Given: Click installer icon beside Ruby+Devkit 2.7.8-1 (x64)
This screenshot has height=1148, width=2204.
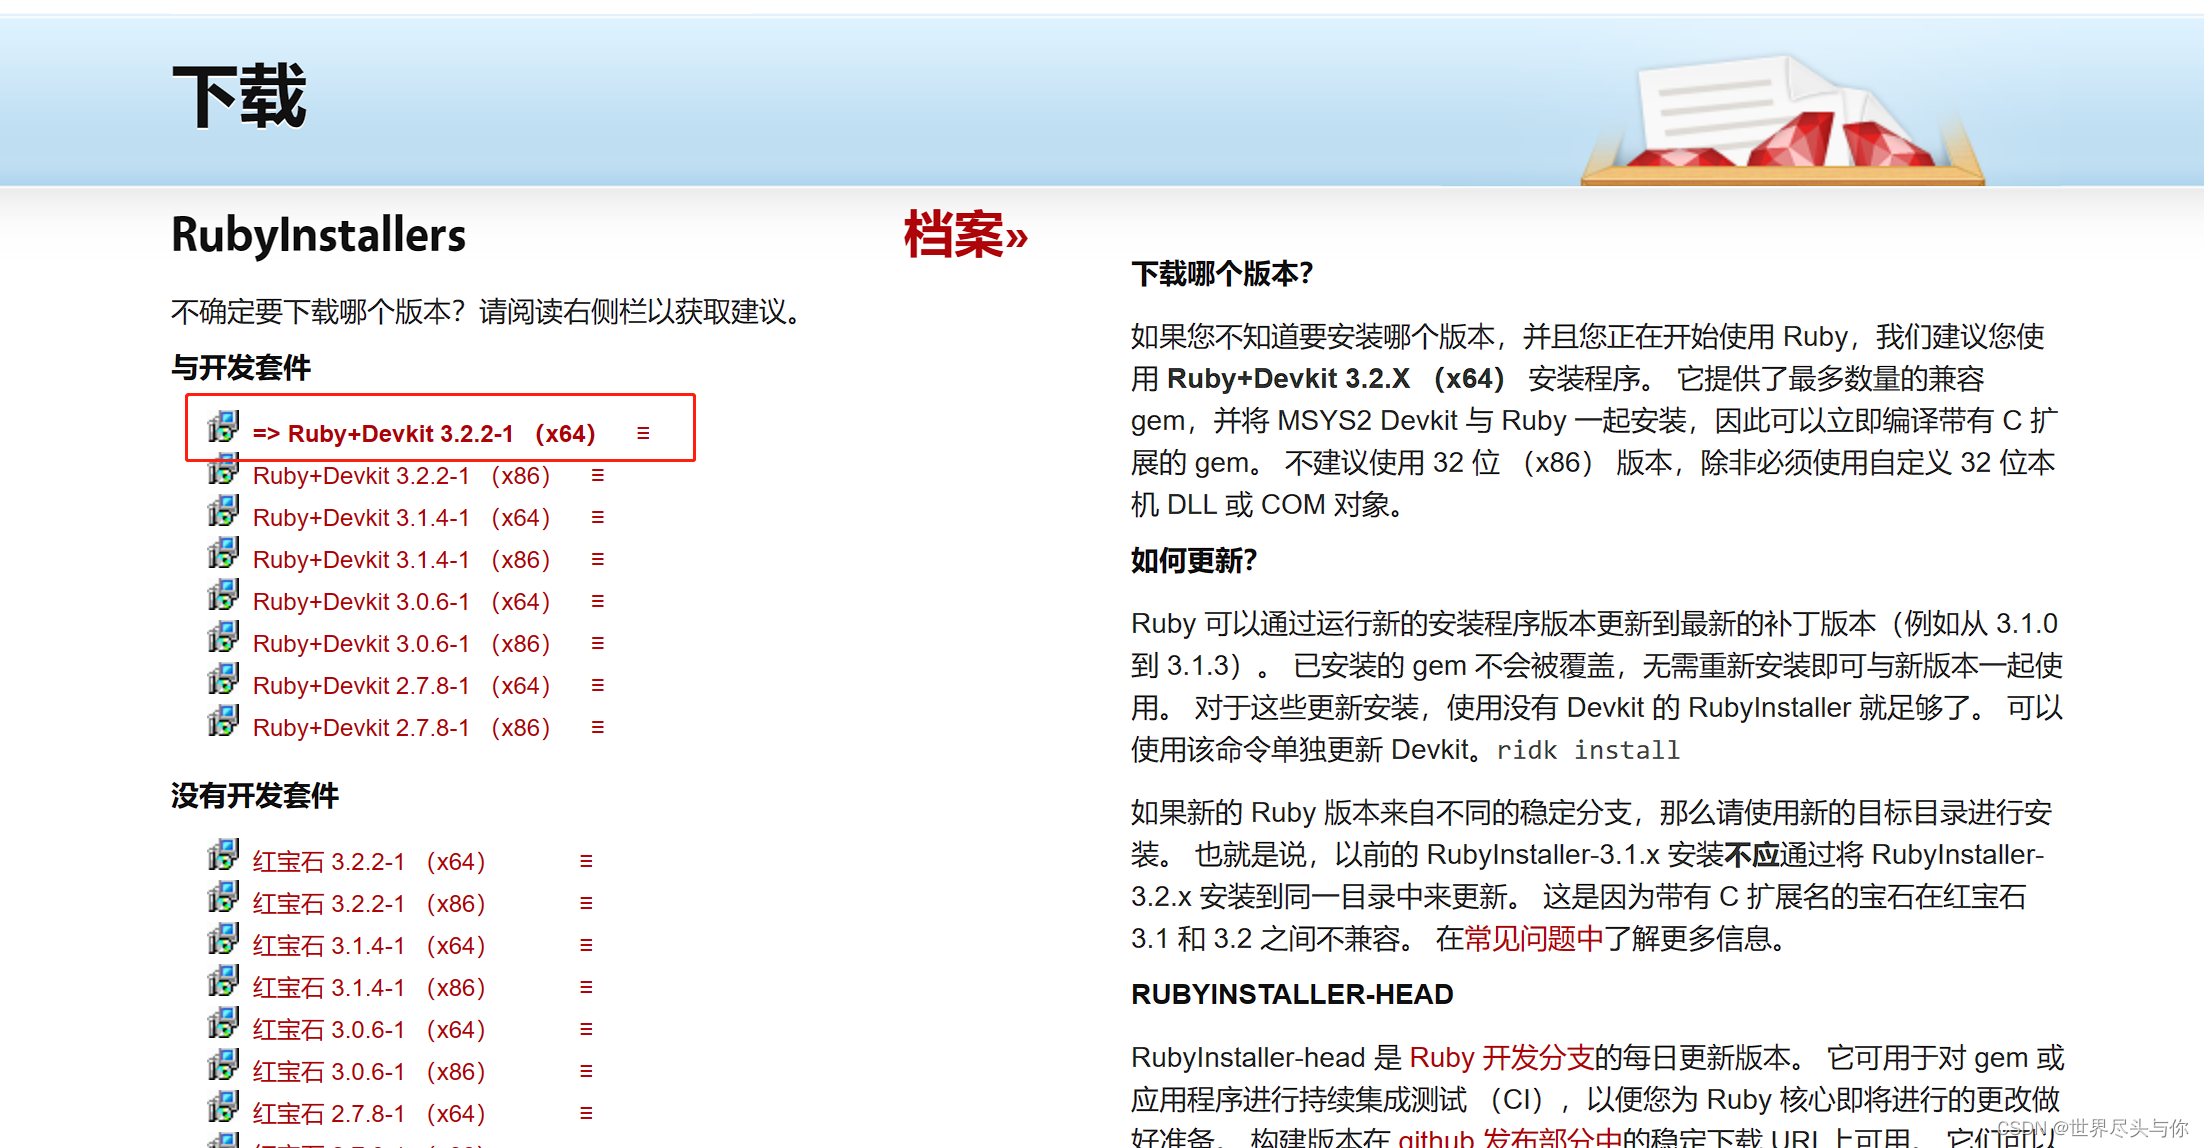Looking at the screenshot, I should click(x=223, y=679).
